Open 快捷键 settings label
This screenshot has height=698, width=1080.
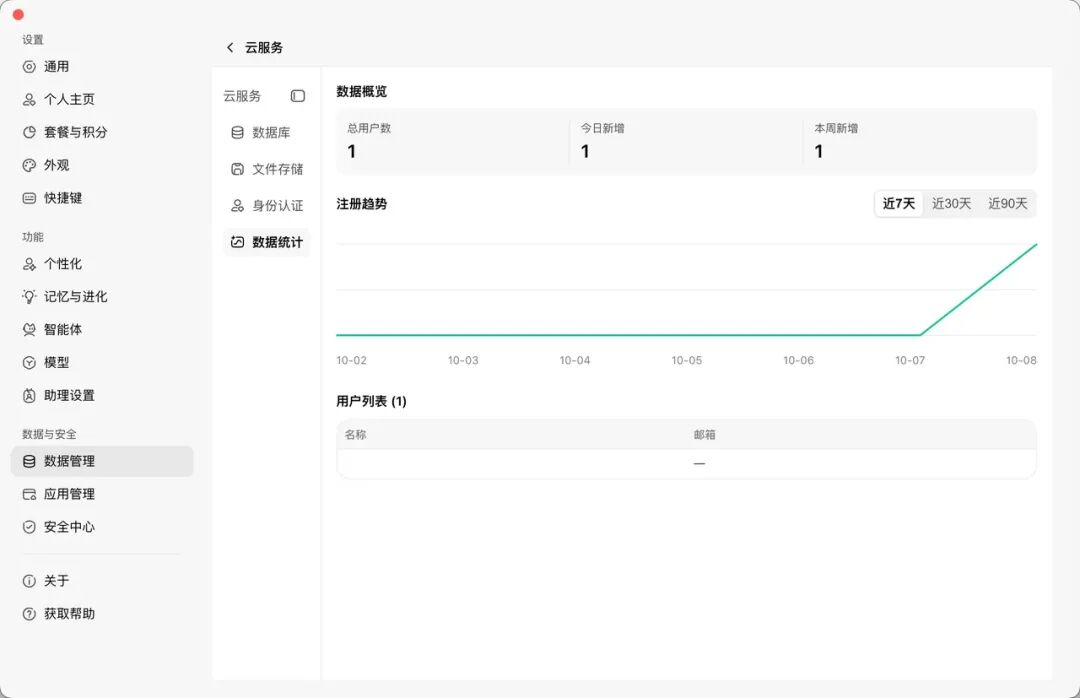click(x=63, y=198)
